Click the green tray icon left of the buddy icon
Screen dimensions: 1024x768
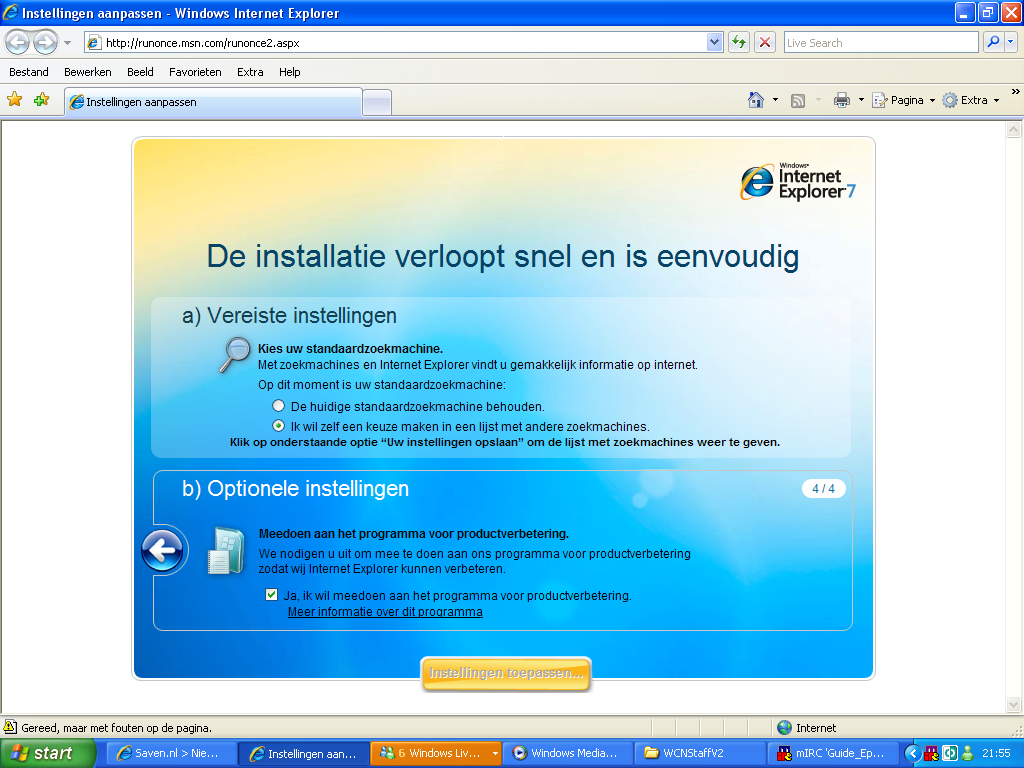[x=950, y=753]
